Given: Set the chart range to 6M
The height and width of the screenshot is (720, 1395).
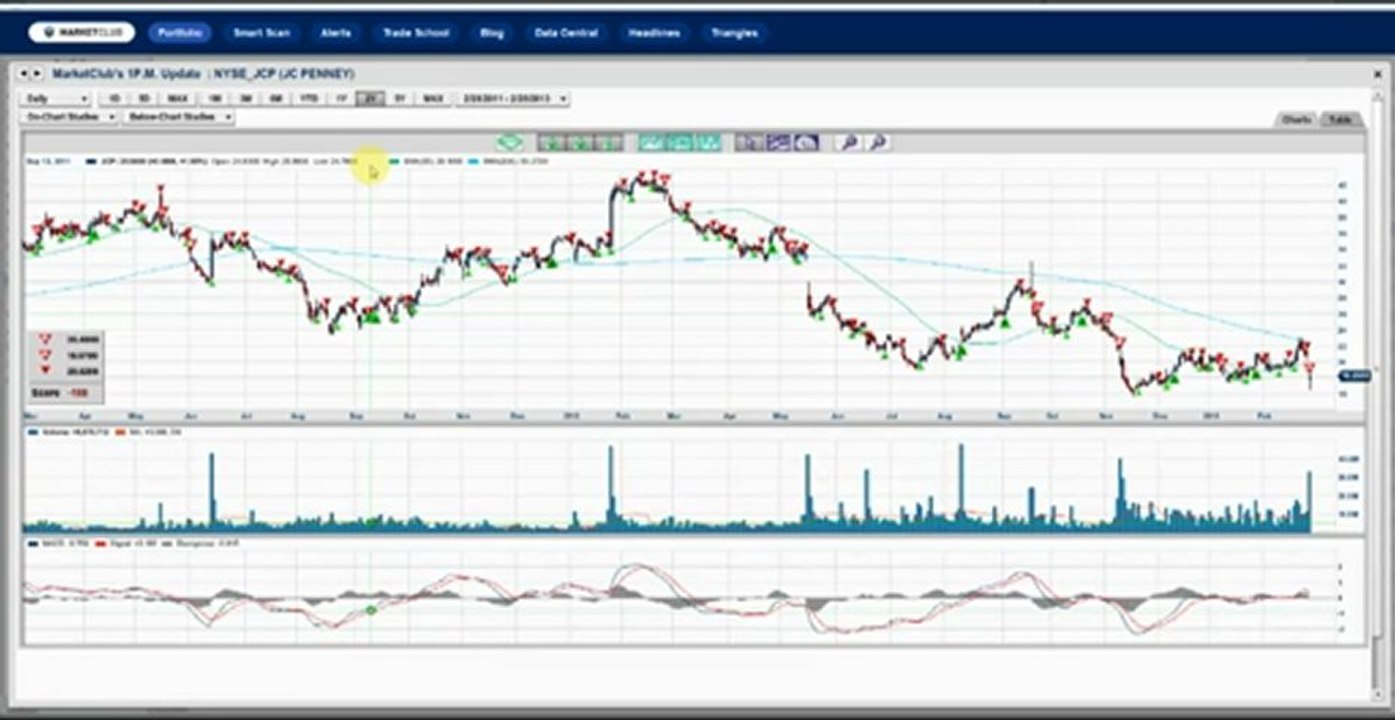Looking at the screenshot, I should point(276,99).
